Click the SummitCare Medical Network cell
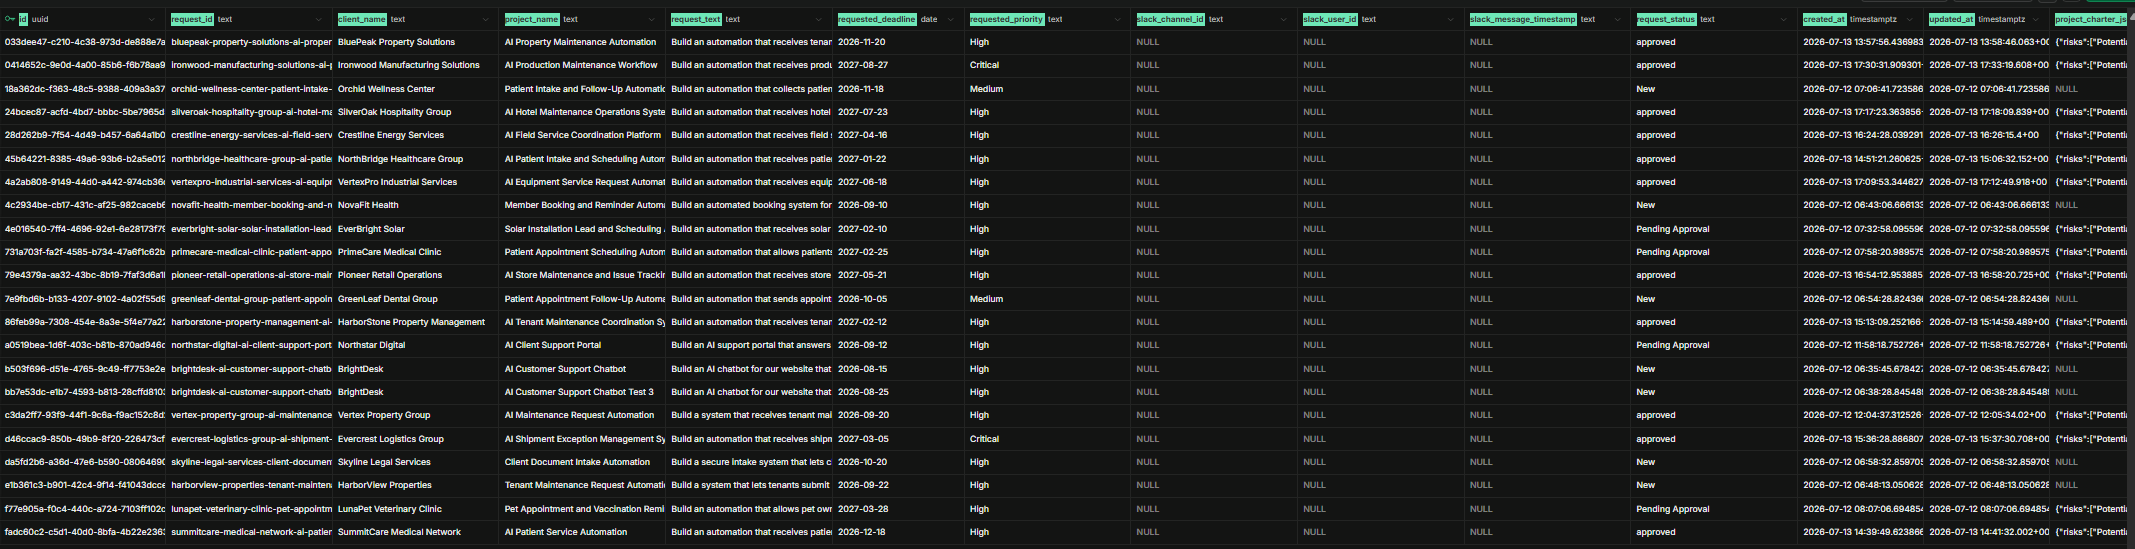Viewport: 2135px width, 549px height. [416, 532]
